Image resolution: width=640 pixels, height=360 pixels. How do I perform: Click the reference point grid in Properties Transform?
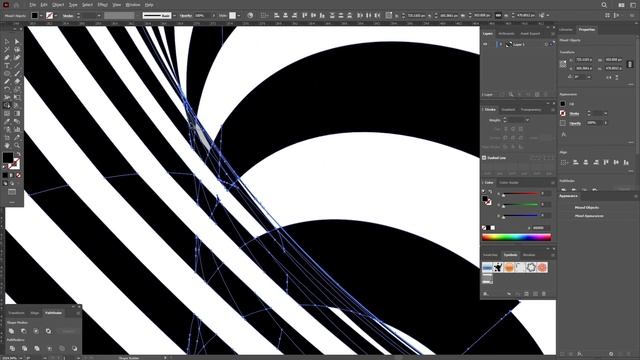click(x=563, y=64)
